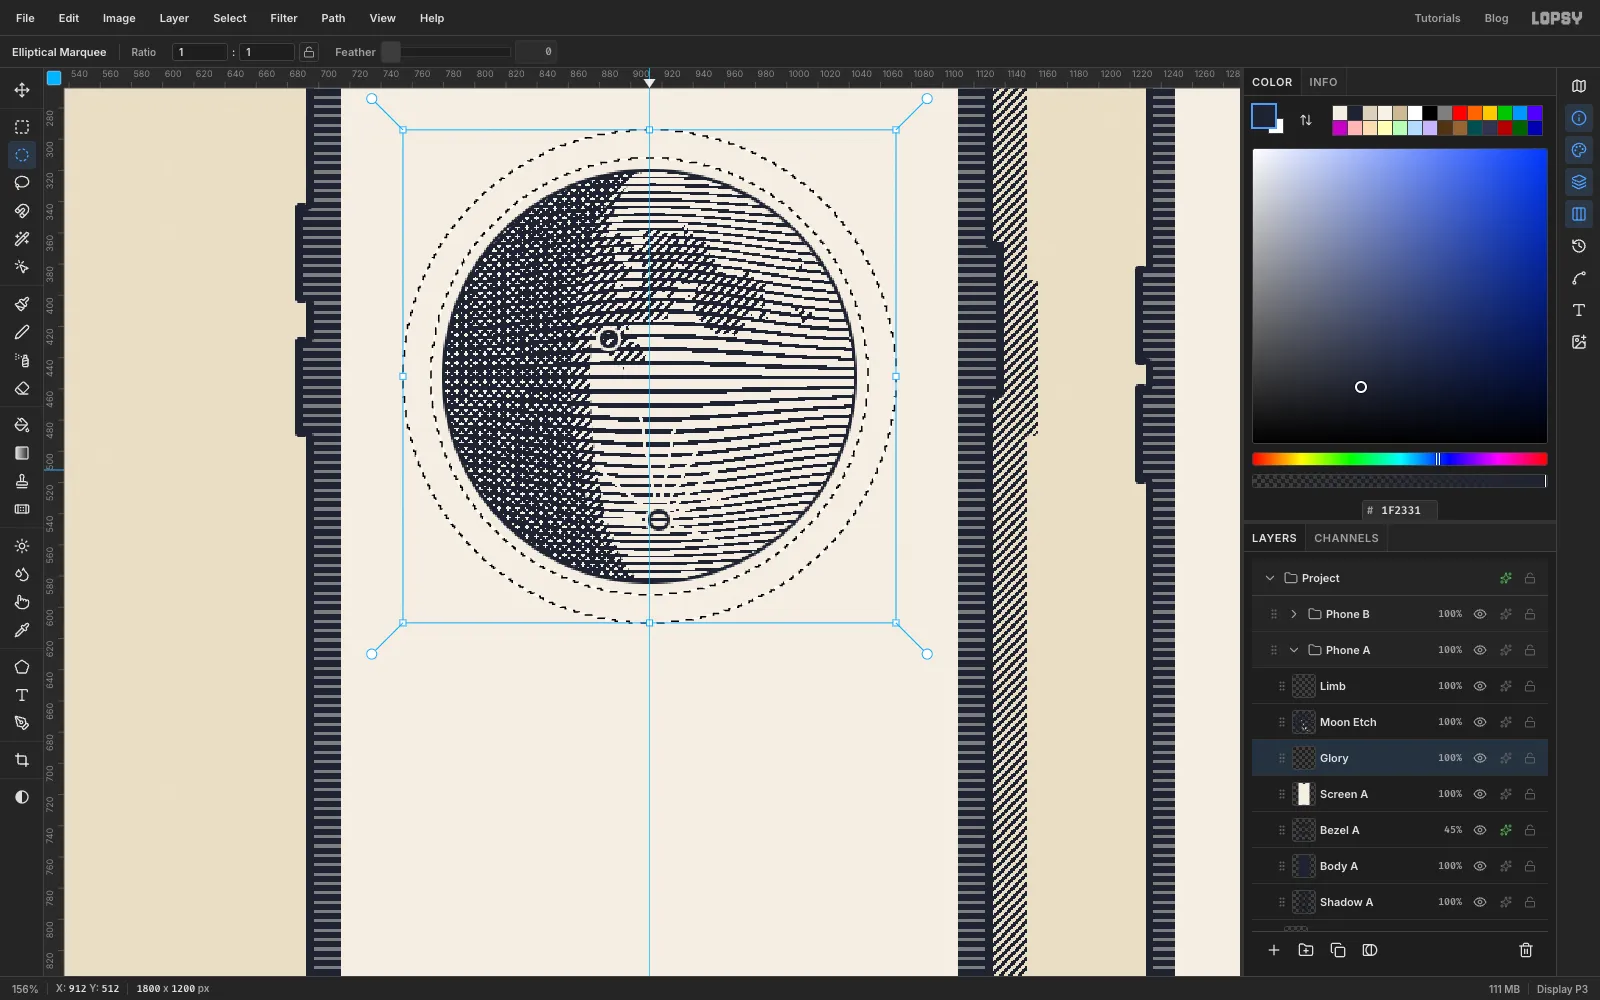Screen dimensions: 1600x1000
Task: Collapse the Project group
Action: coord(1270,578)
